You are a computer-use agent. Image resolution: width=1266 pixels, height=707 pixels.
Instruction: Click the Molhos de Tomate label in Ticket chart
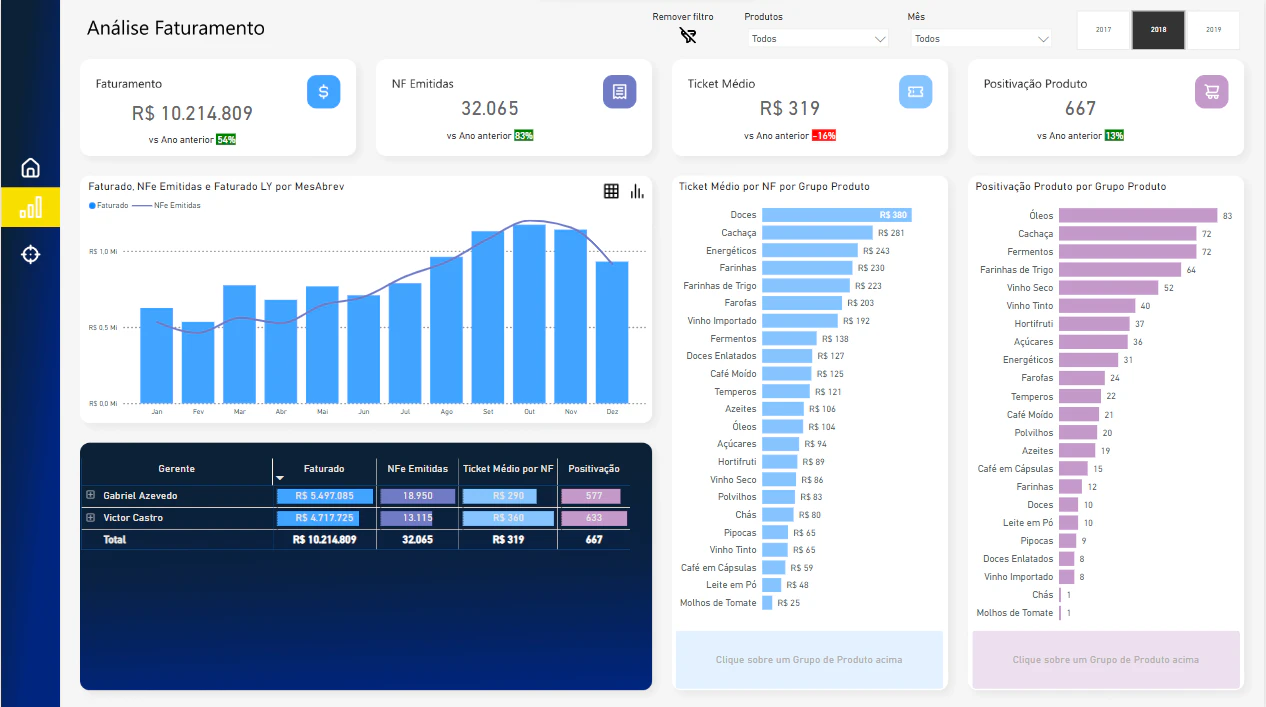(x=718, y=603)
